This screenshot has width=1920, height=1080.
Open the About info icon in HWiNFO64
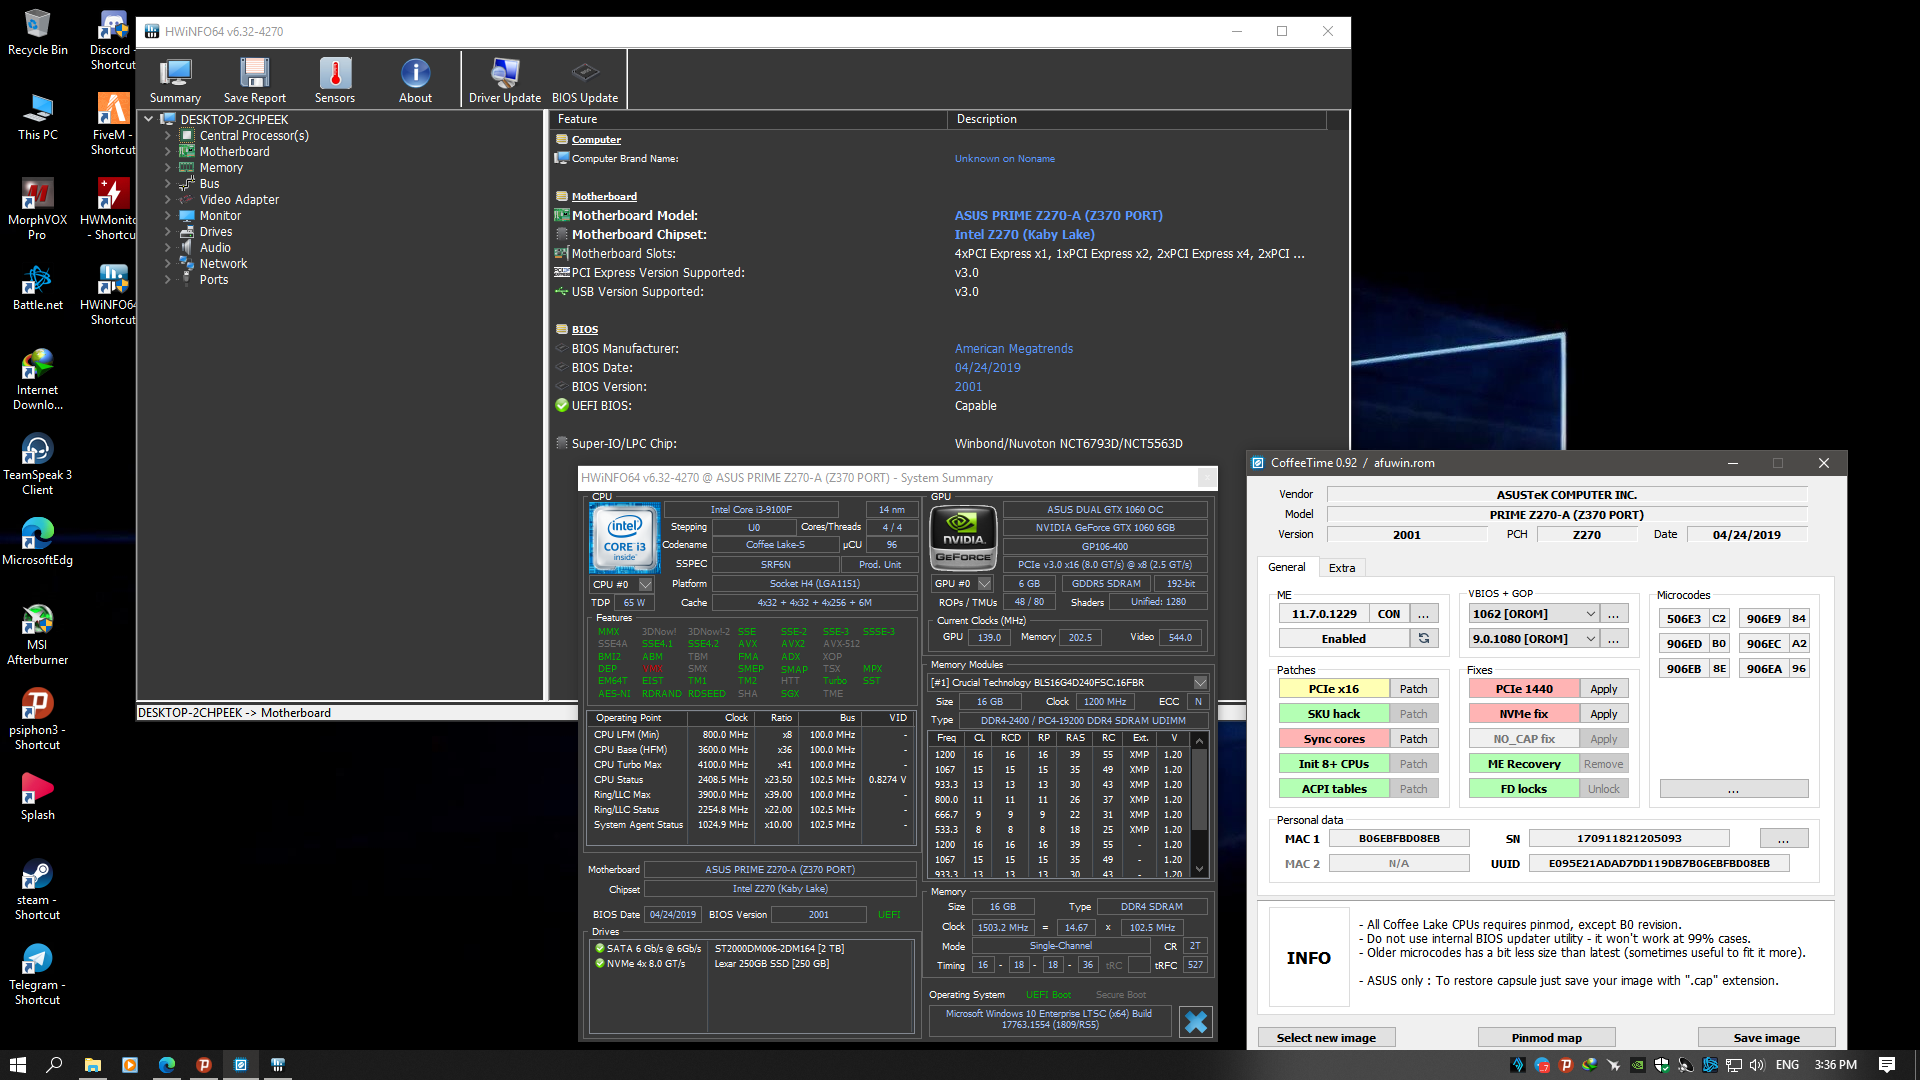[x=415, y=80]
